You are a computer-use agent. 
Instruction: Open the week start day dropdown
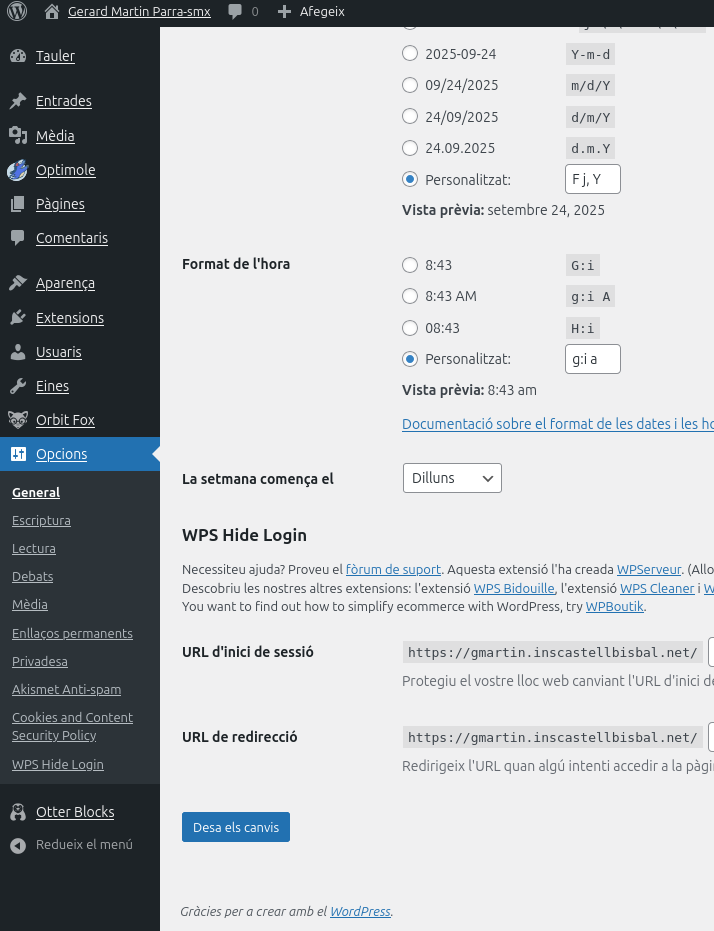(451, 478)
